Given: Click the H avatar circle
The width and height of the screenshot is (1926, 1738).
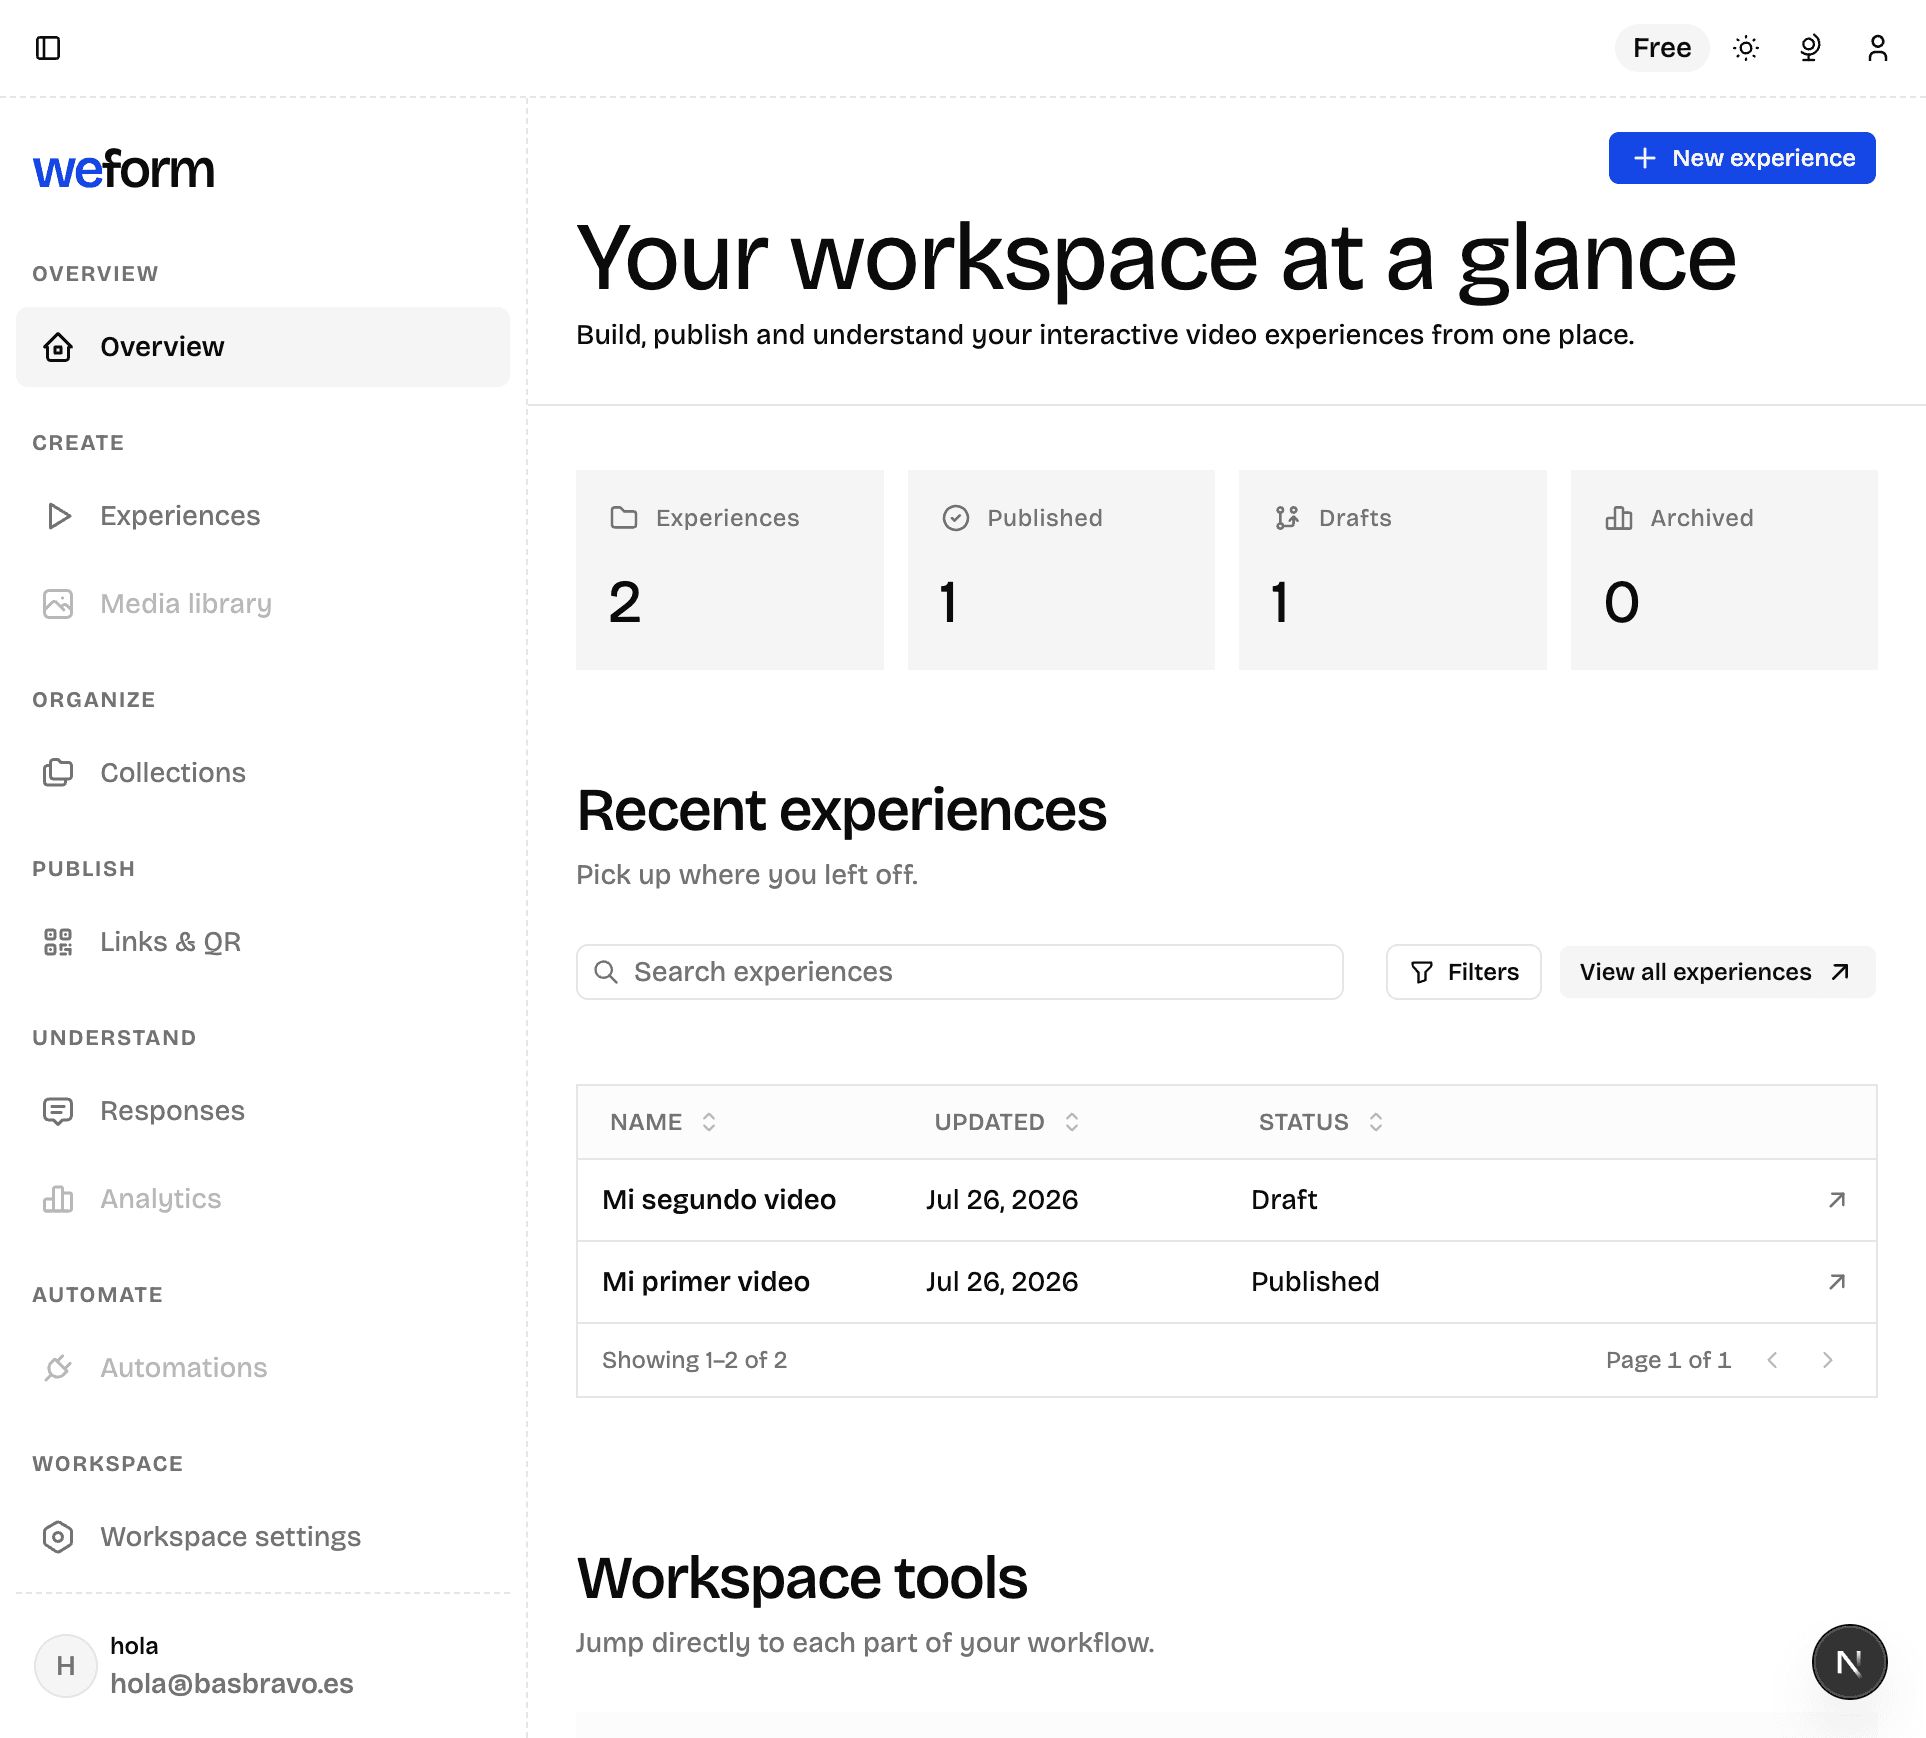Looking at the screenshot, I should pos(66,1666).
